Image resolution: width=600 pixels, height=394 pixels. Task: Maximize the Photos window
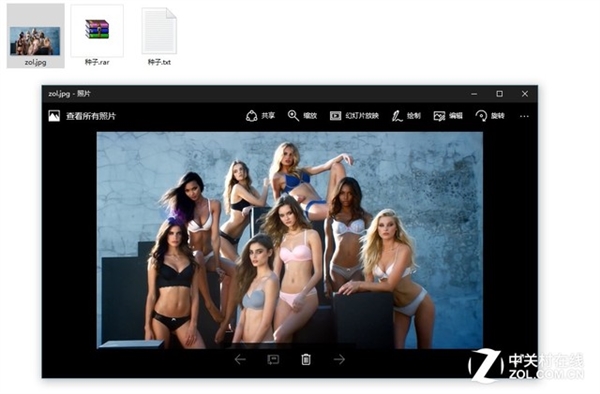[499, 94]
